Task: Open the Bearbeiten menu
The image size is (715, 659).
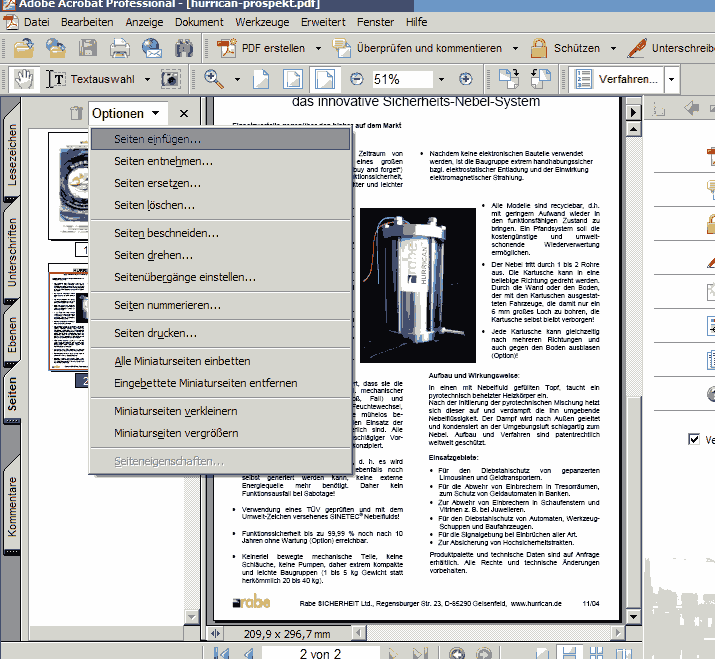Action: (x=87, y=22)
